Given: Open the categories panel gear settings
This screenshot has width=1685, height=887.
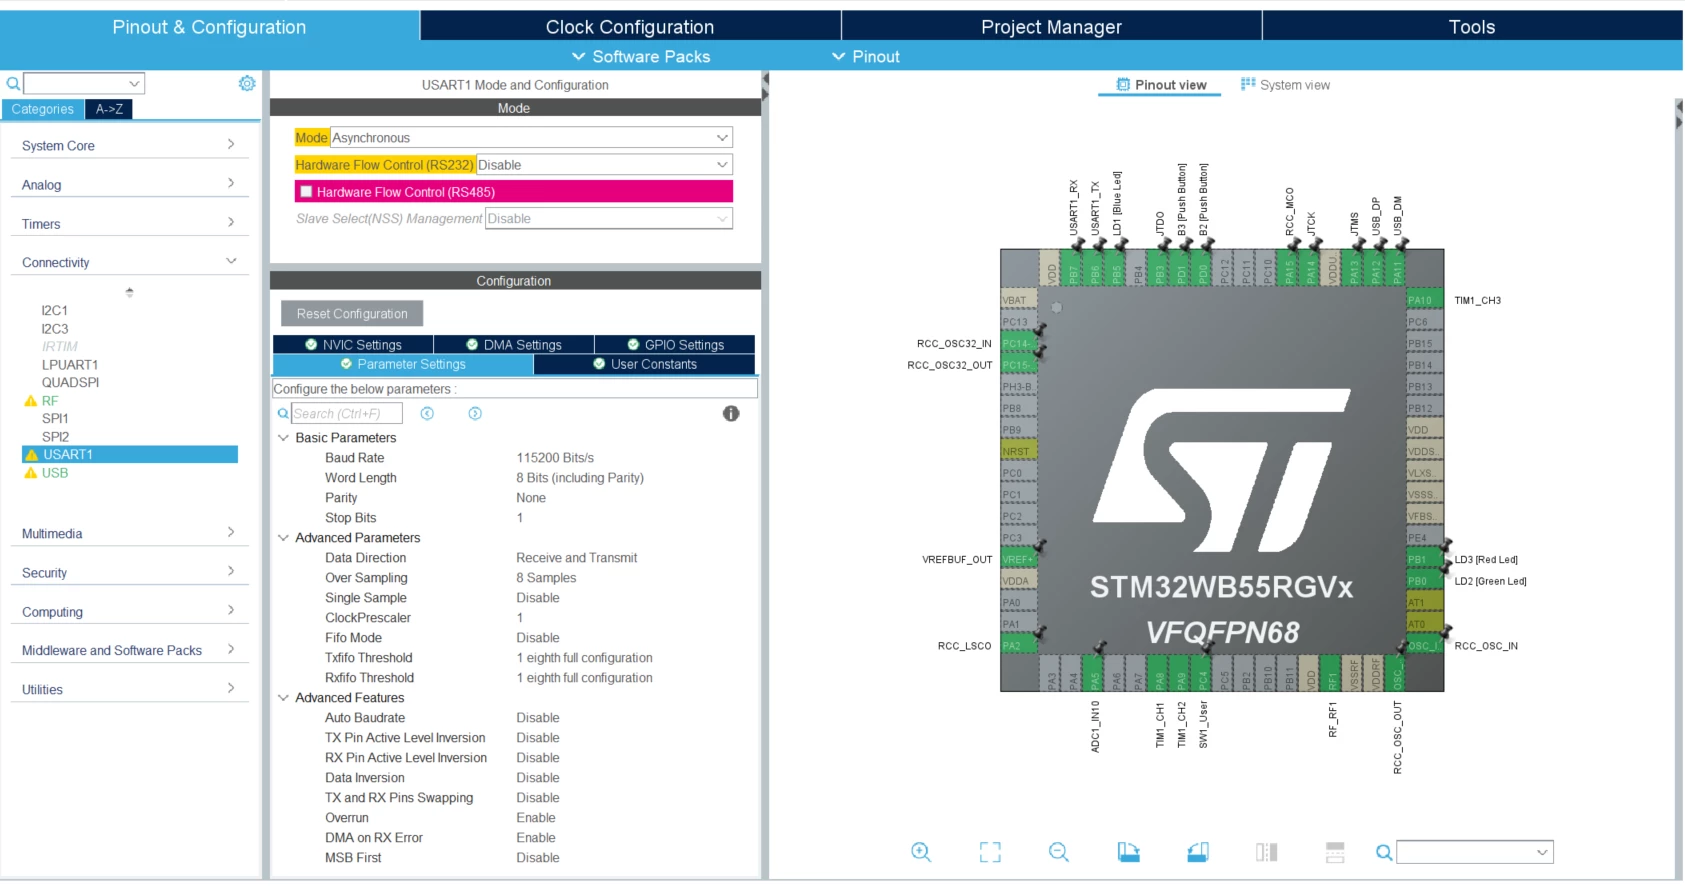Looking at the screenshot, I should (247, 83).
